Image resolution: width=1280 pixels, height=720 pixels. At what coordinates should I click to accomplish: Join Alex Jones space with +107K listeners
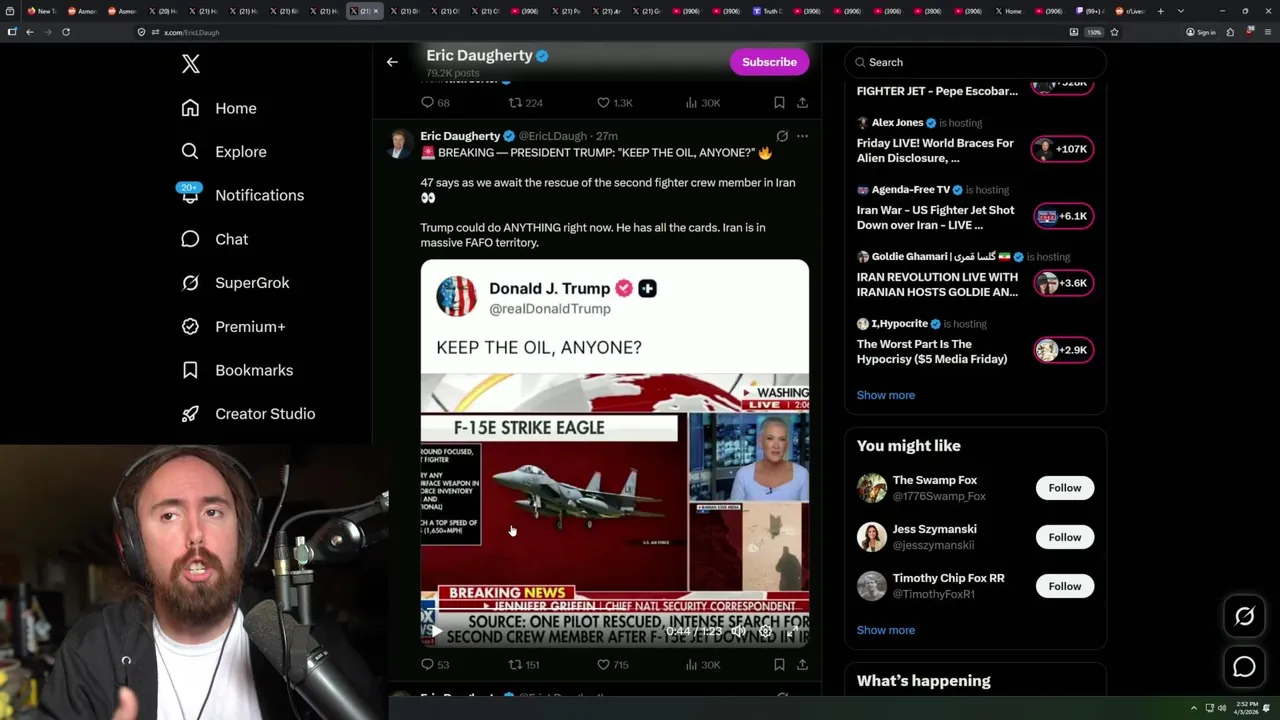click(1062, 149)
